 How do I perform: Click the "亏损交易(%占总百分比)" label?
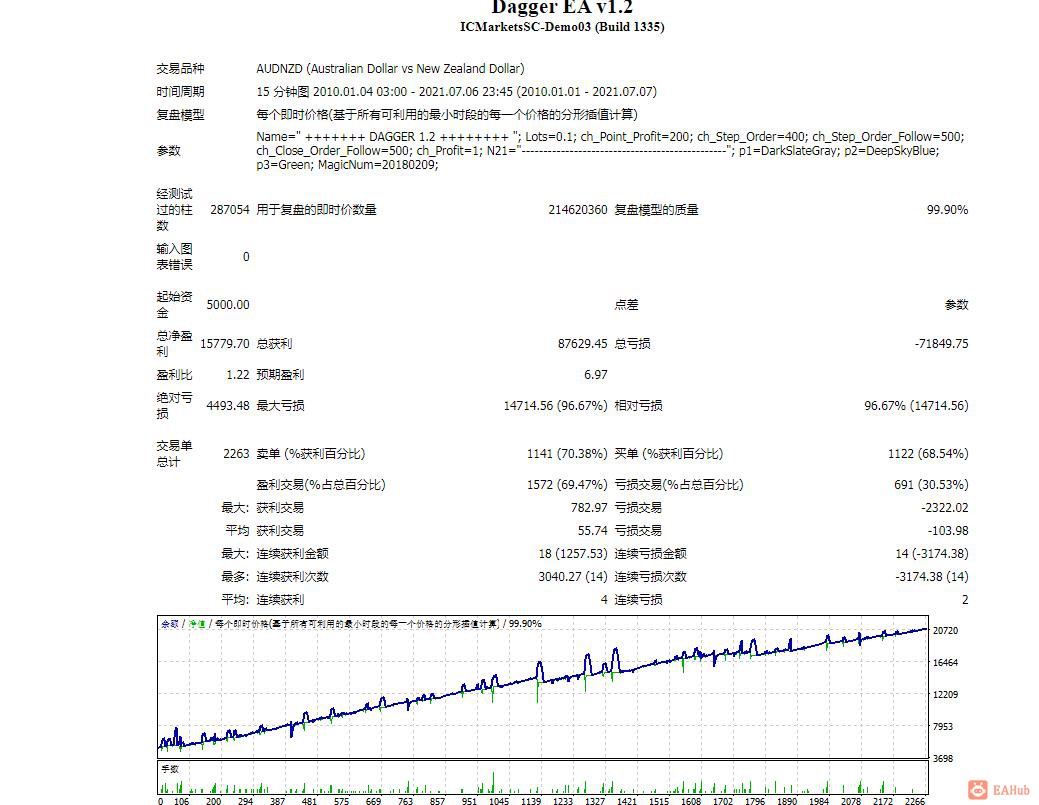(679, 484)
